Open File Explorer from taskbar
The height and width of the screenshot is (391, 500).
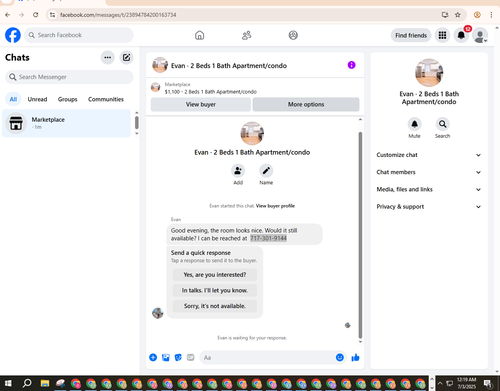(45, 383)
